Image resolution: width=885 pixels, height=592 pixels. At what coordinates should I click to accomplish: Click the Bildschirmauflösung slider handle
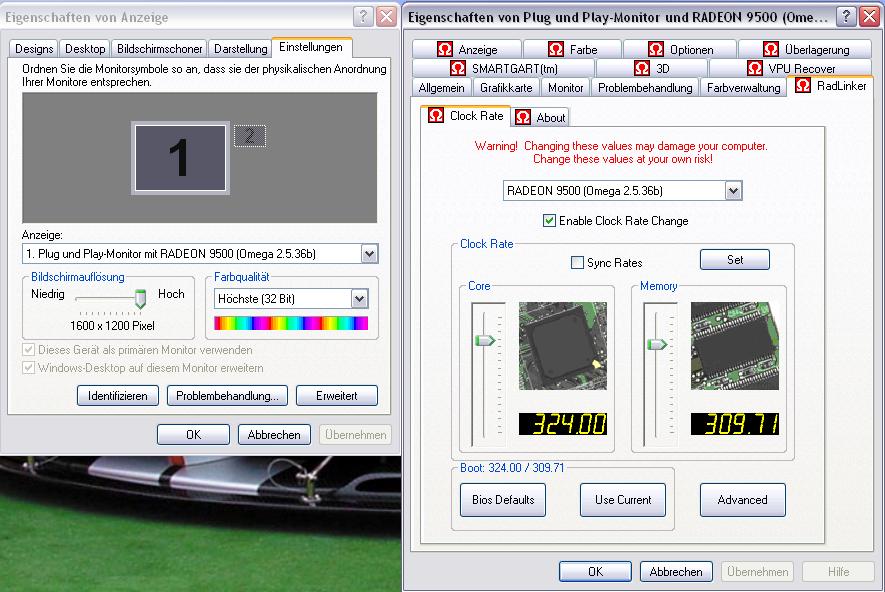tap(141, 299)
